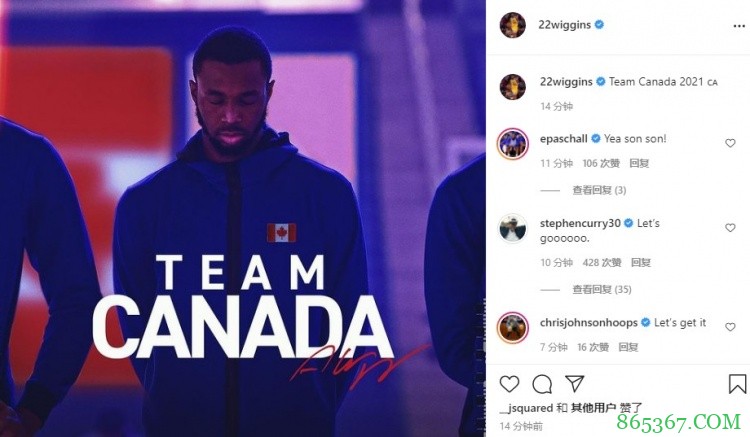Open the Team Canada post image

(x=243, y=218)
